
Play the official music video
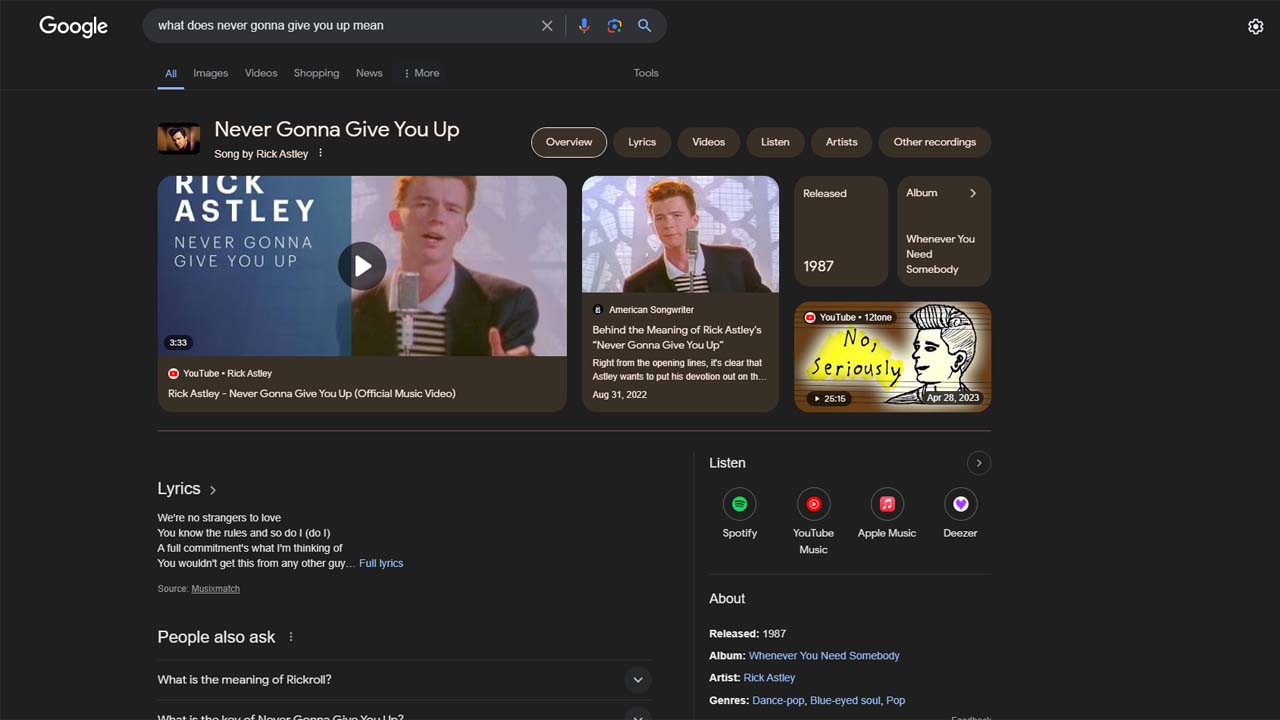click(x=362, y=266)
